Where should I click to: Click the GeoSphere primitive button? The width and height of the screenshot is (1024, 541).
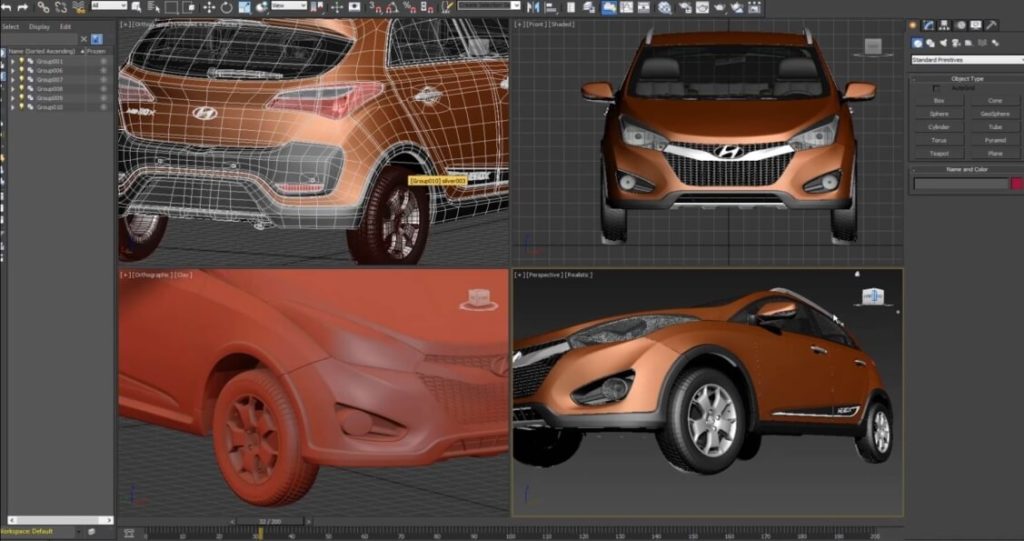click(x=995, y=114)
